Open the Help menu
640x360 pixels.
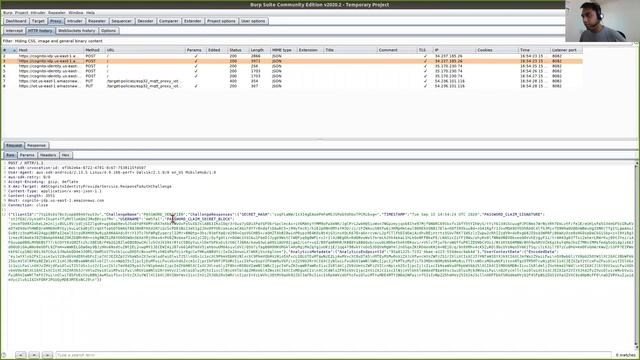[90, 13]
